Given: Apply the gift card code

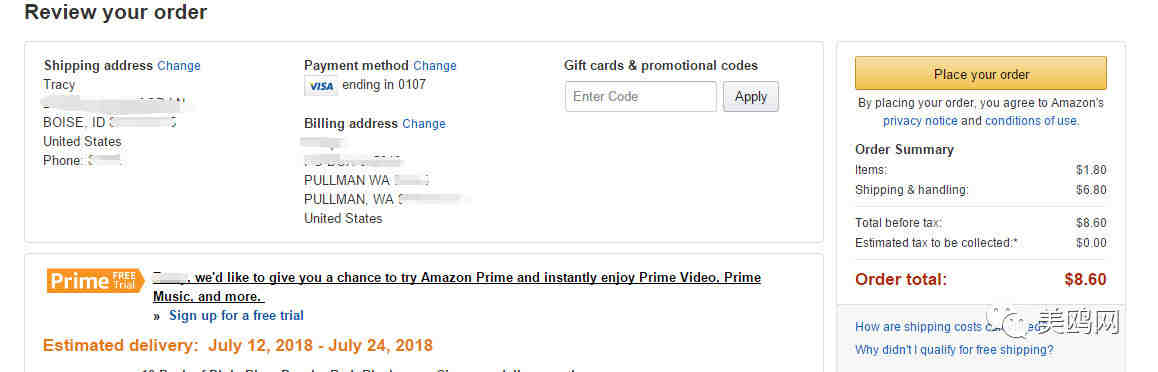Looking at the screenshot, I should click(750, 97).
